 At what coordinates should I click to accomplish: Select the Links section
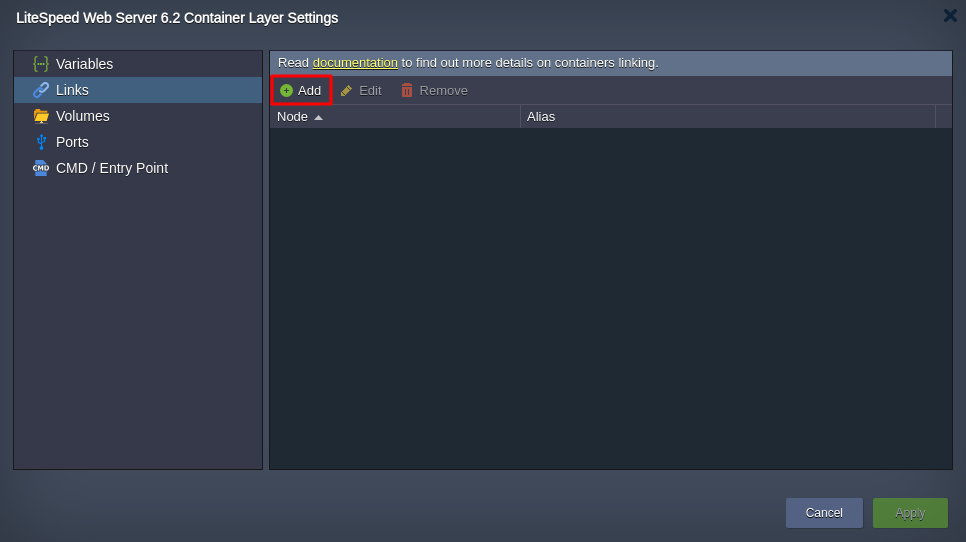coord(138,90)
